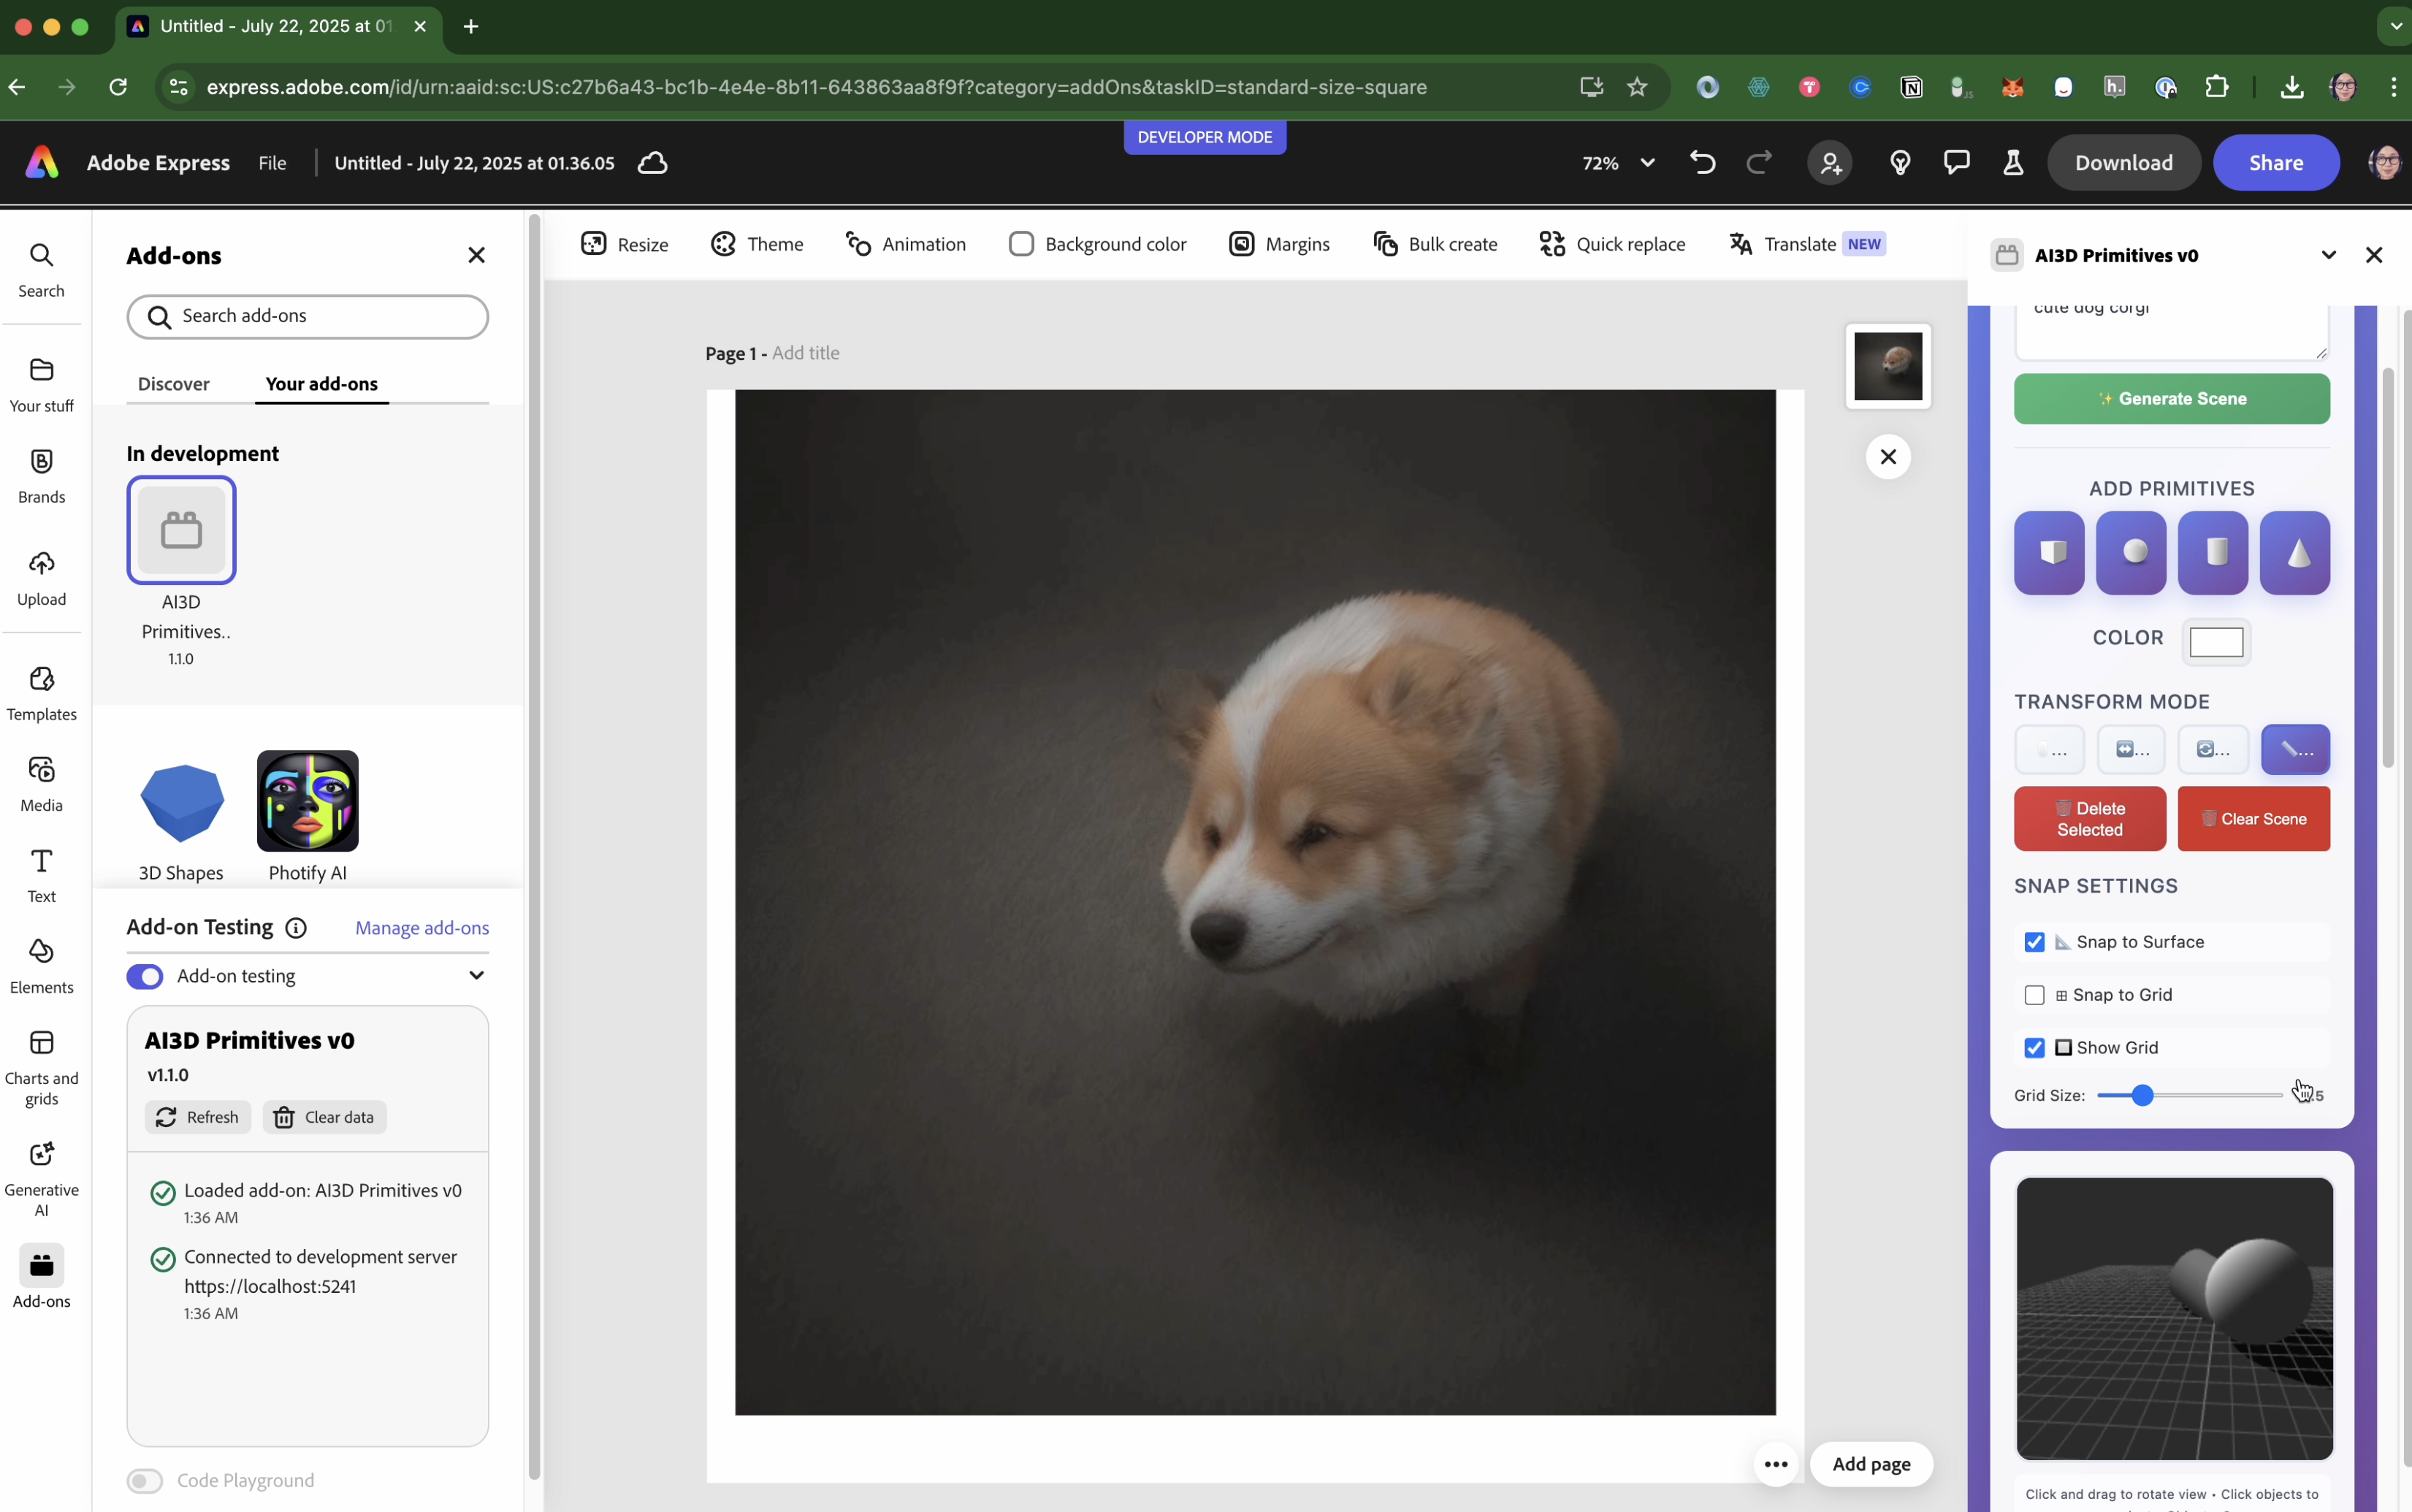Enable Snap to Grid checkbox

point(2034,995)
